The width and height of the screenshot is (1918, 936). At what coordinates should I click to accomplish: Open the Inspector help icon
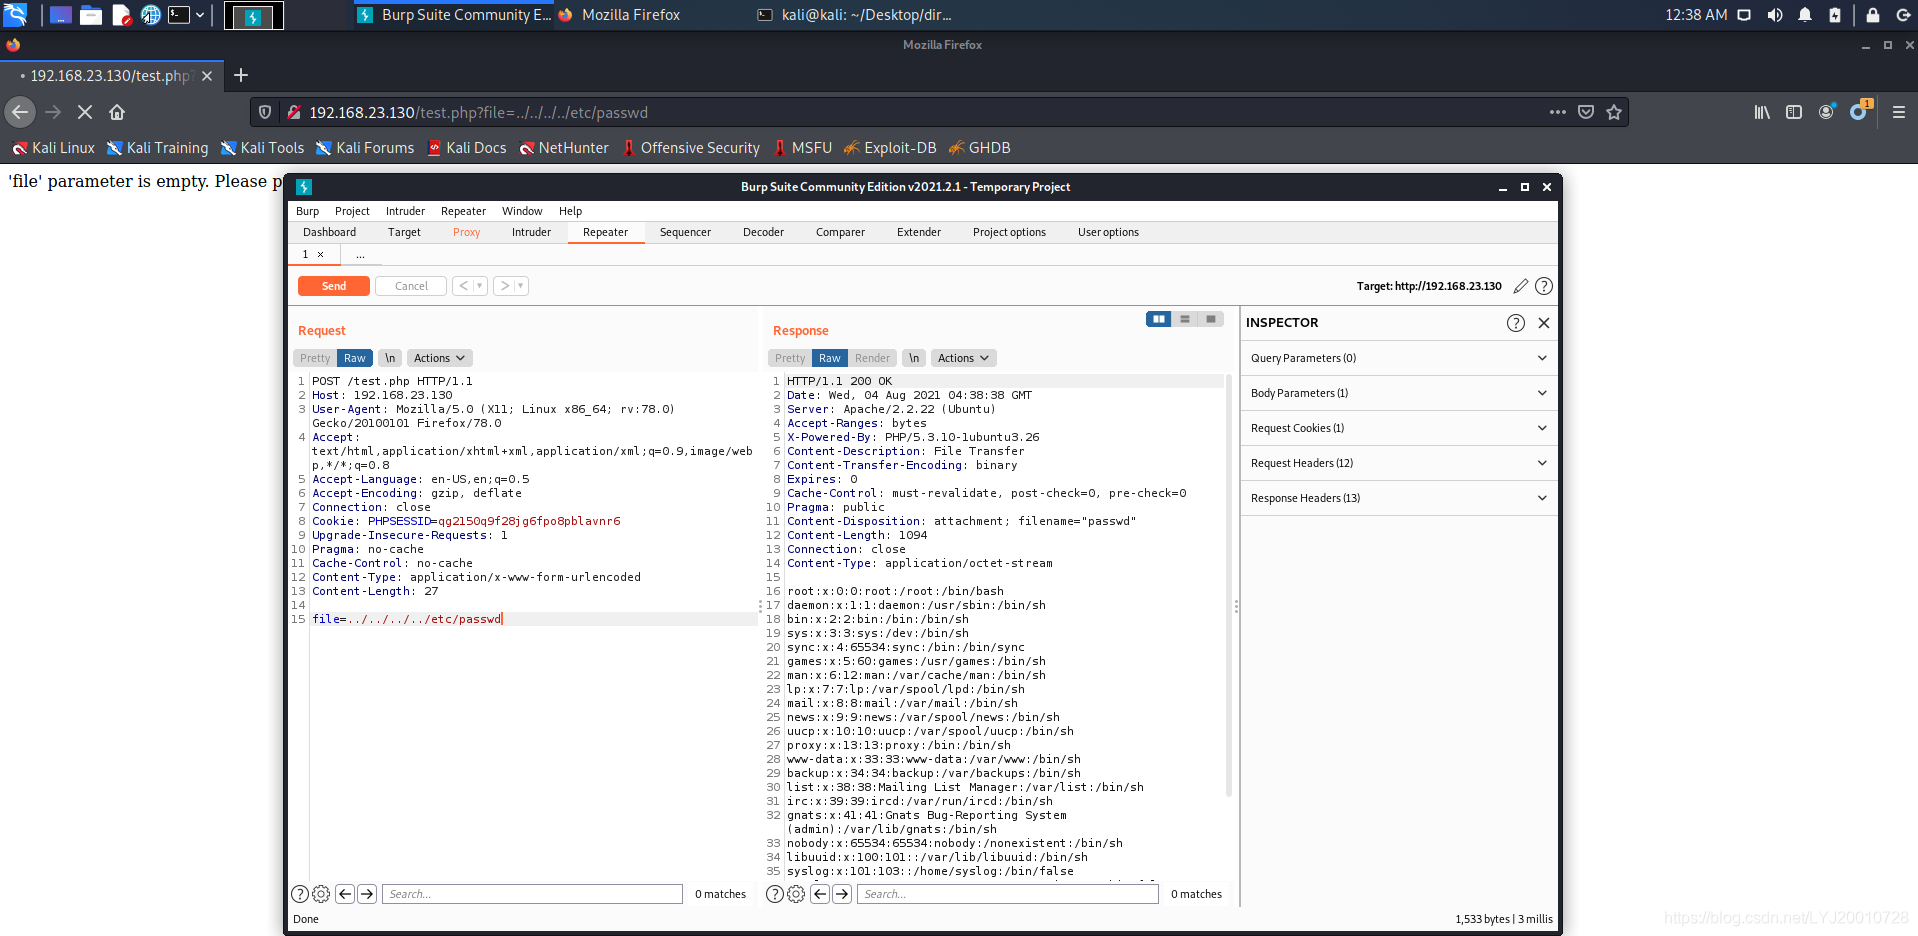pyautogui.click(x=1516, y=323)
